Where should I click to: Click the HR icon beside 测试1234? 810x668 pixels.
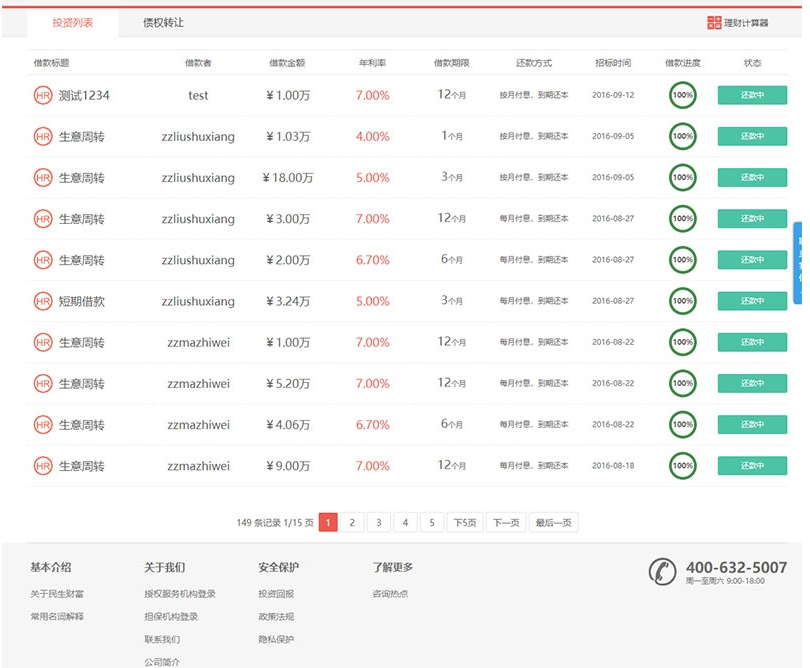tap(43, 95)
